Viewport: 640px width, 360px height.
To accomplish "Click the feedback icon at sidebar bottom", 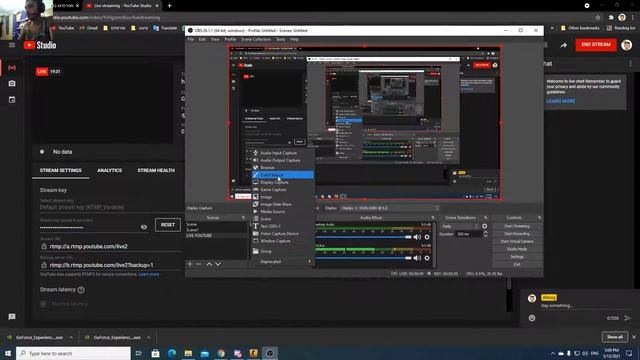I will click(x=12, y=317).
